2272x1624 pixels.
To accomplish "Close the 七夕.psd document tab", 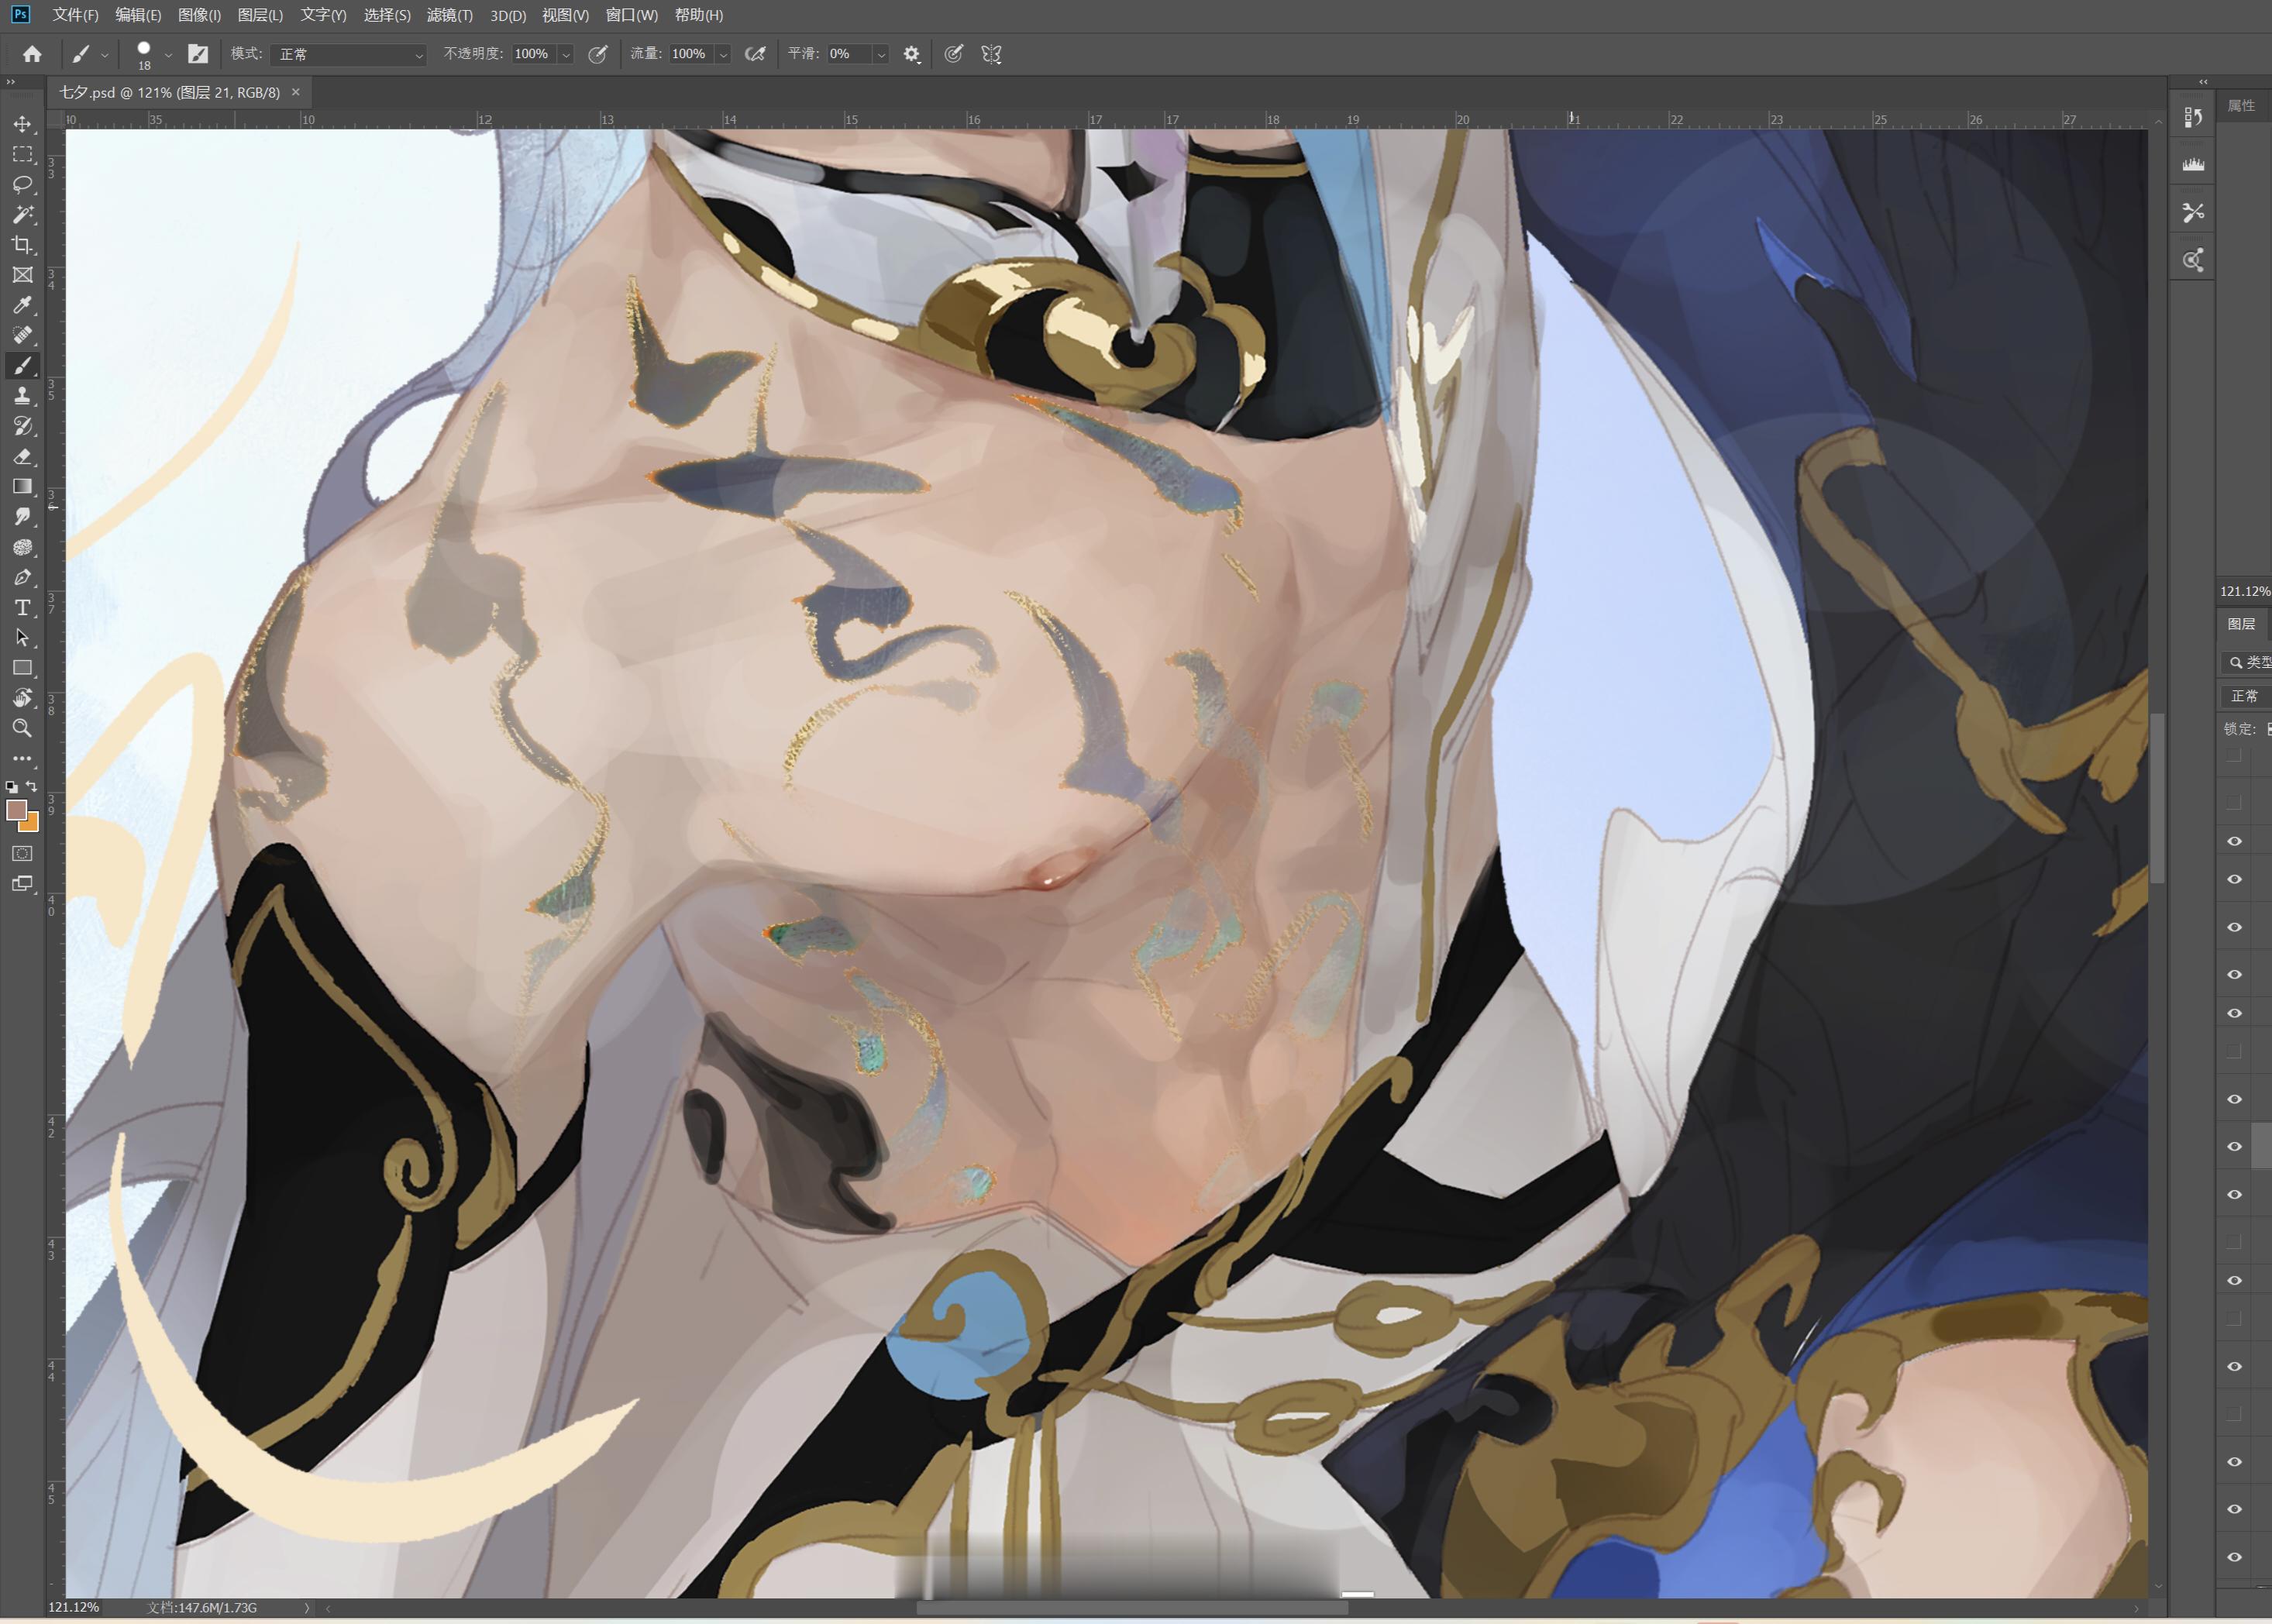I will click(x=295, y=92).
